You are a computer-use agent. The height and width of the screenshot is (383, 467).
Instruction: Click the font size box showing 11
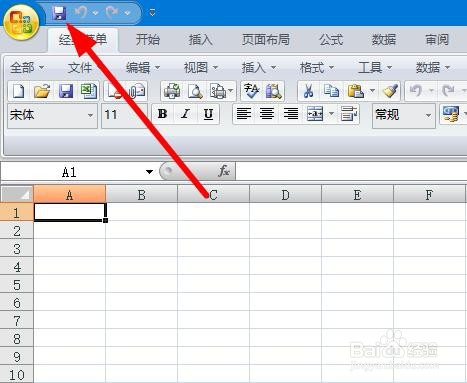click(x=124, y=115)
